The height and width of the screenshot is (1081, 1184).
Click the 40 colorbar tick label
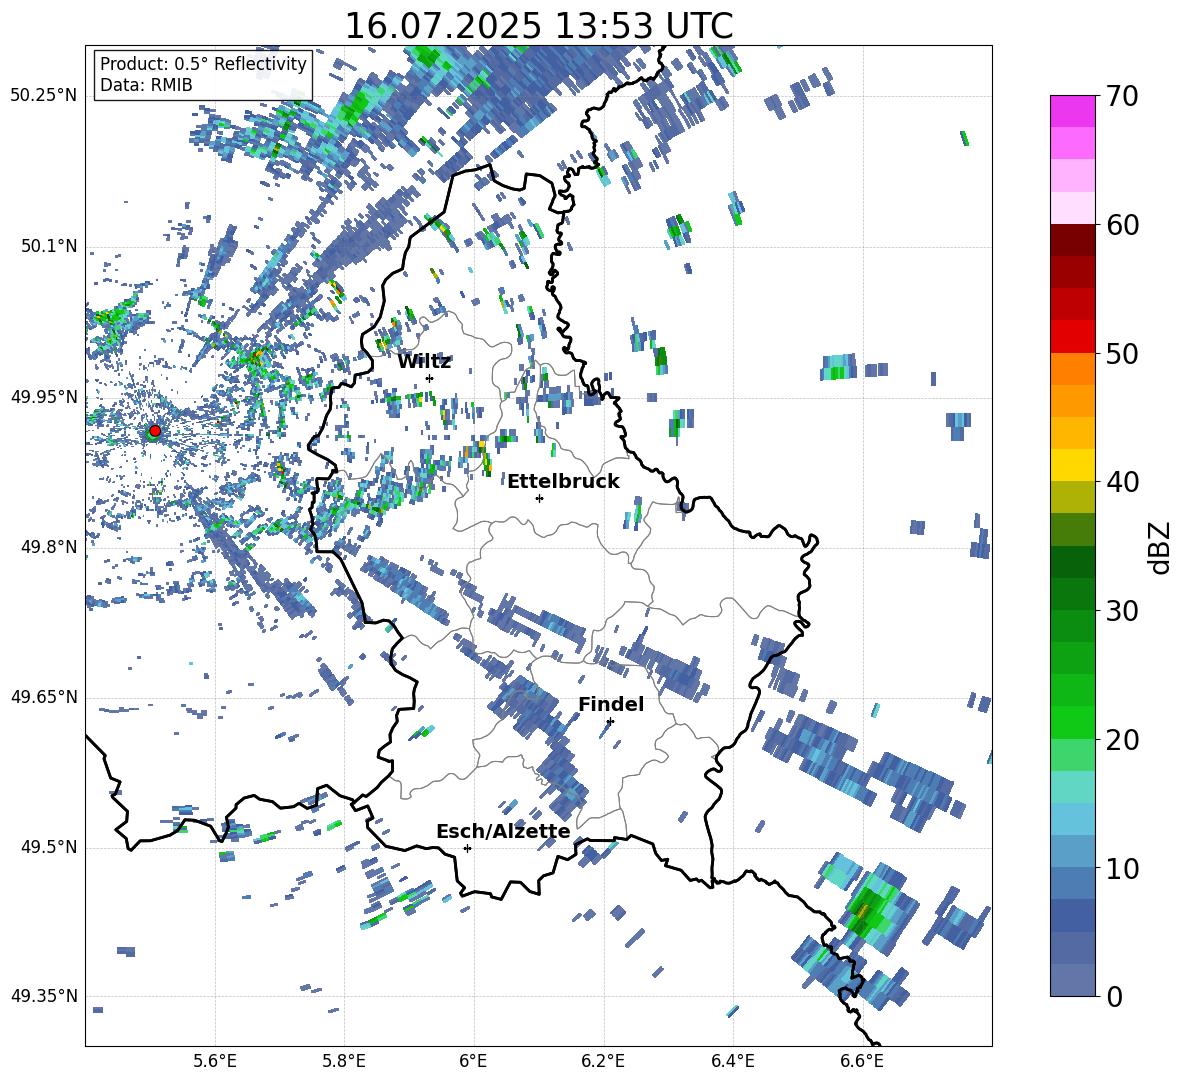(1121, 482)
